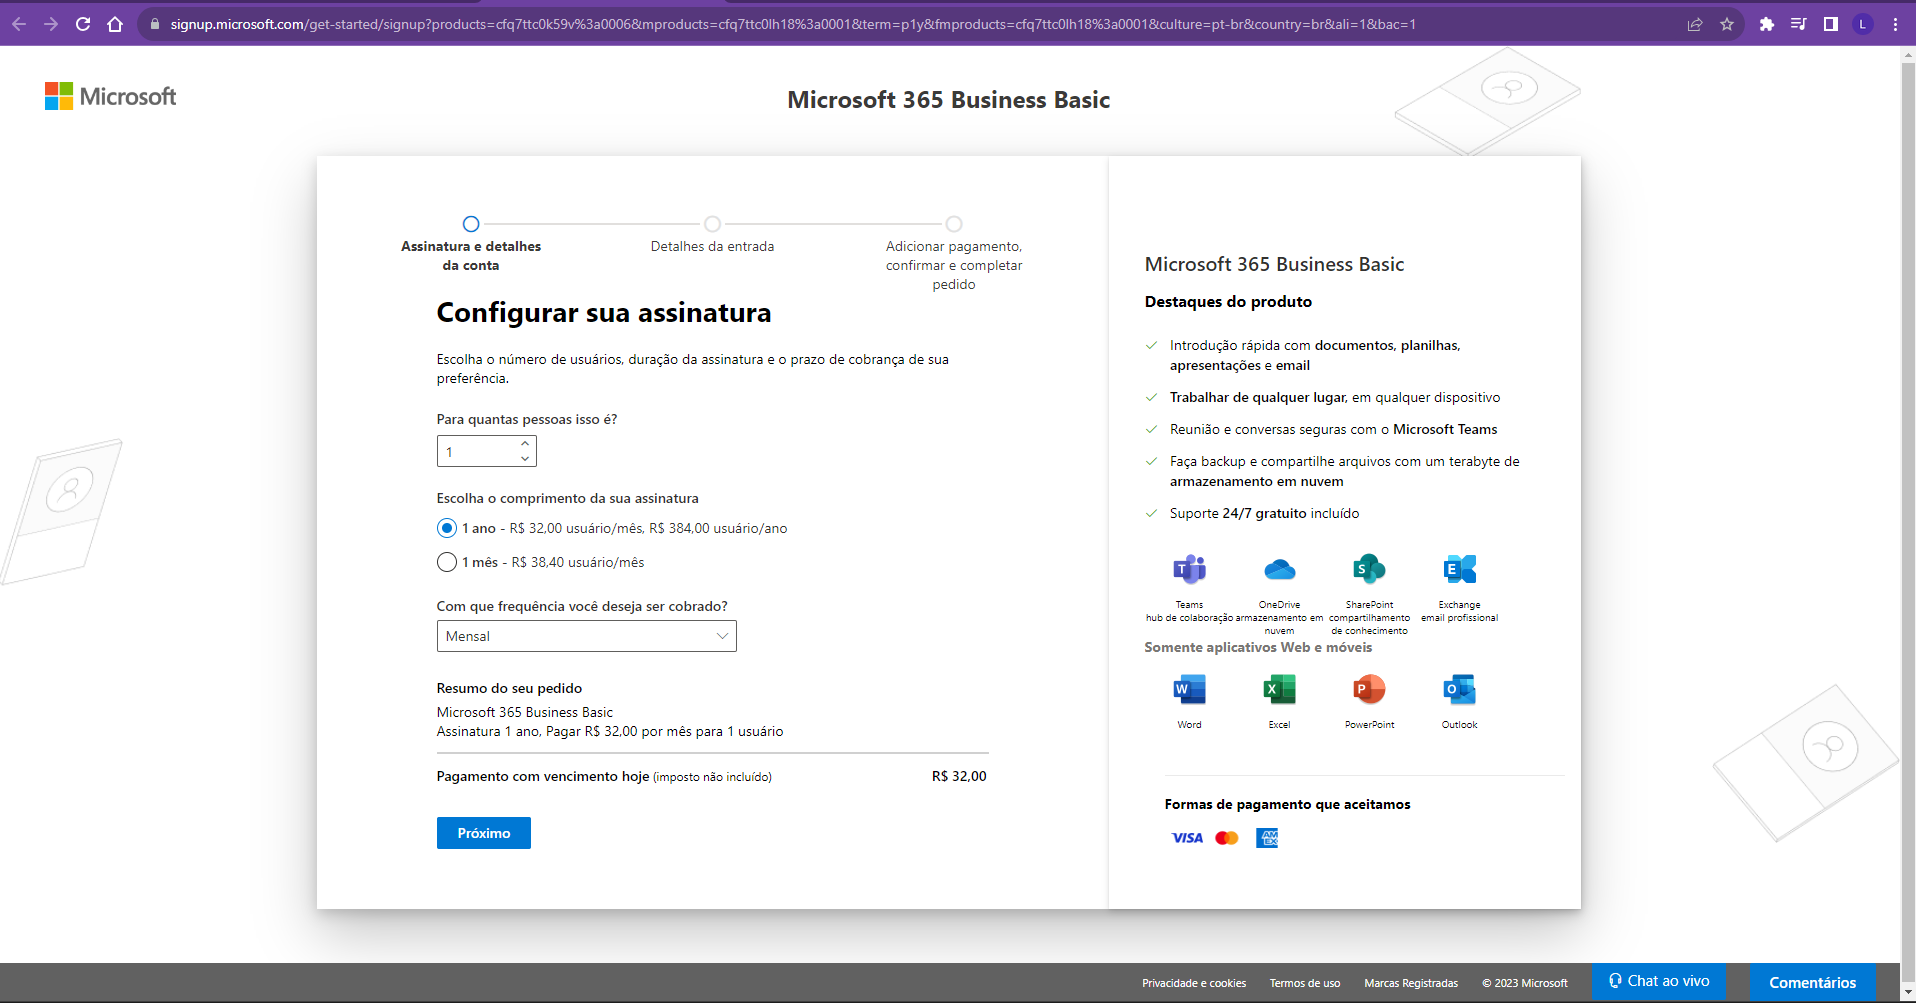Click Suporte 24/7 gratuito incluído text
The image size is (1916, 1003).
tap(1264, 513)
